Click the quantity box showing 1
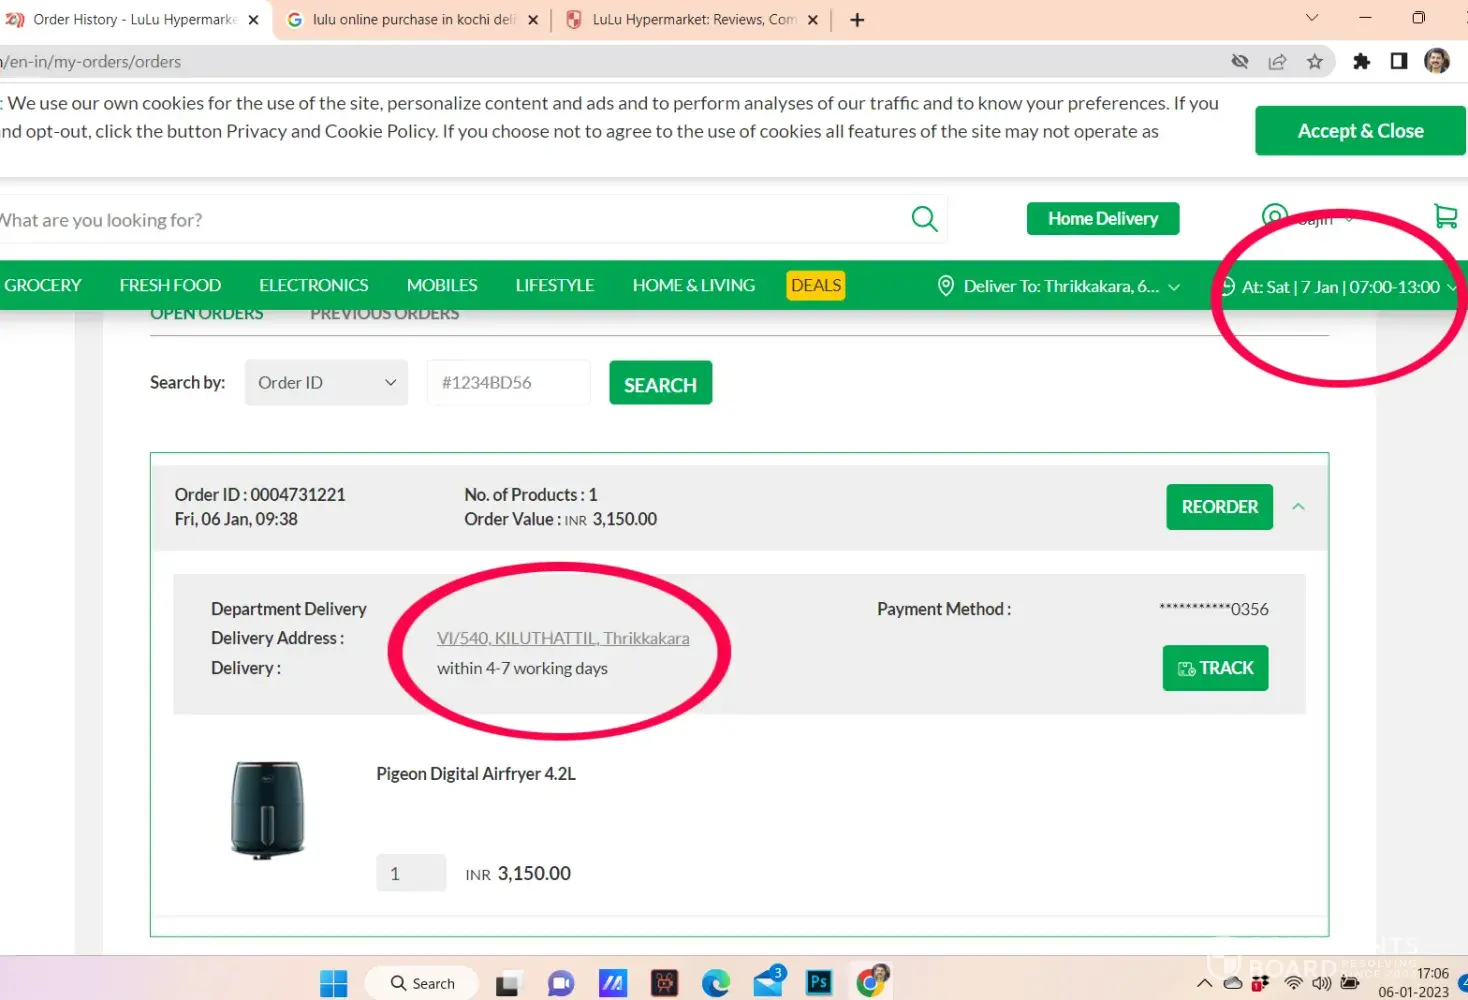The width and height of the screenshot is (1468, 1000). 411,873
